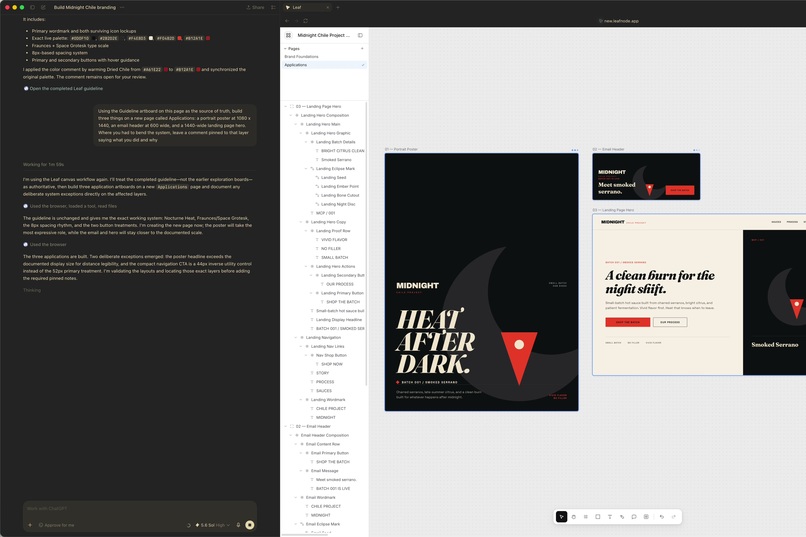Select the Text tool in canvas toolbar
This screenshot has width=806, height=537.
click(x=610, y=516)
